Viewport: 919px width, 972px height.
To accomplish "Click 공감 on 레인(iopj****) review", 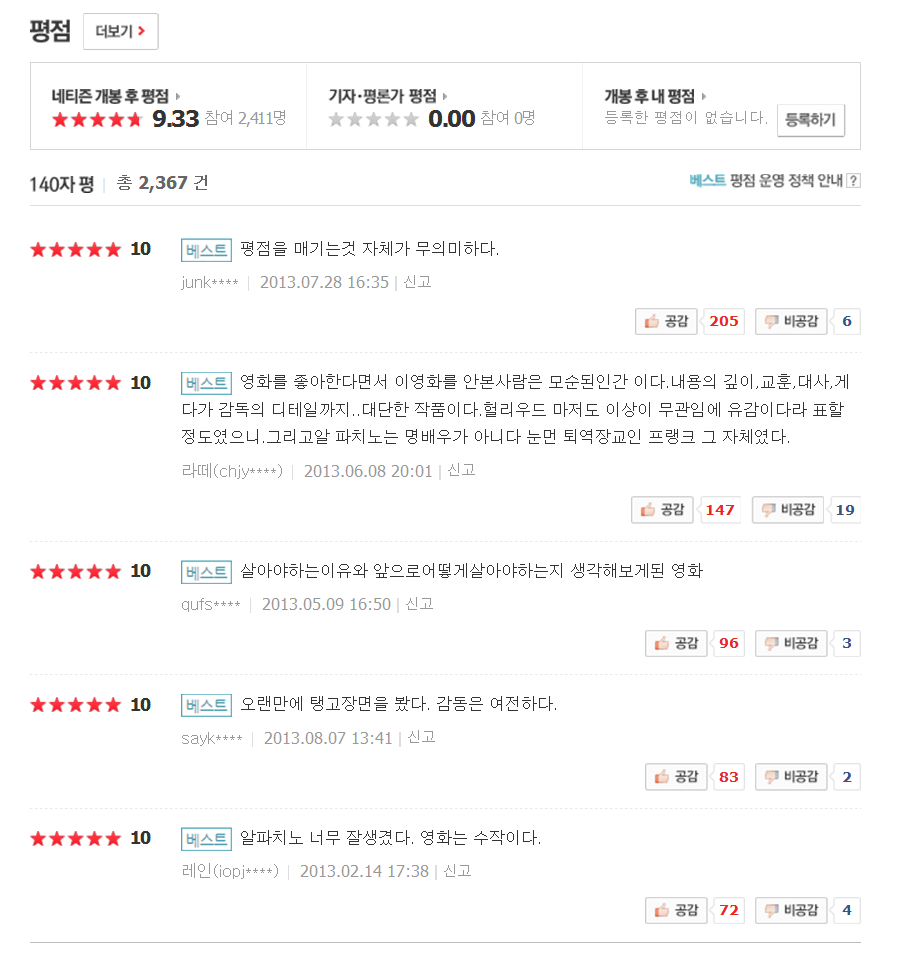I will pos(676,910).
